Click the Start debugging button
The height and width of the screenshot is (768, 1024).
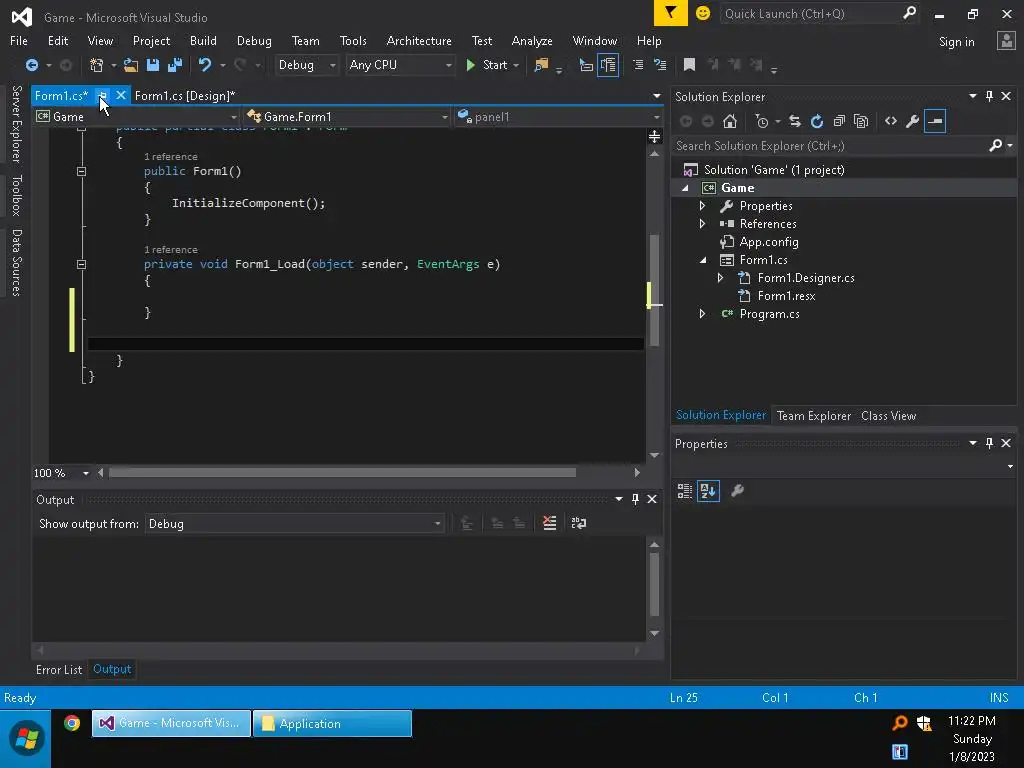pos(488,65)
